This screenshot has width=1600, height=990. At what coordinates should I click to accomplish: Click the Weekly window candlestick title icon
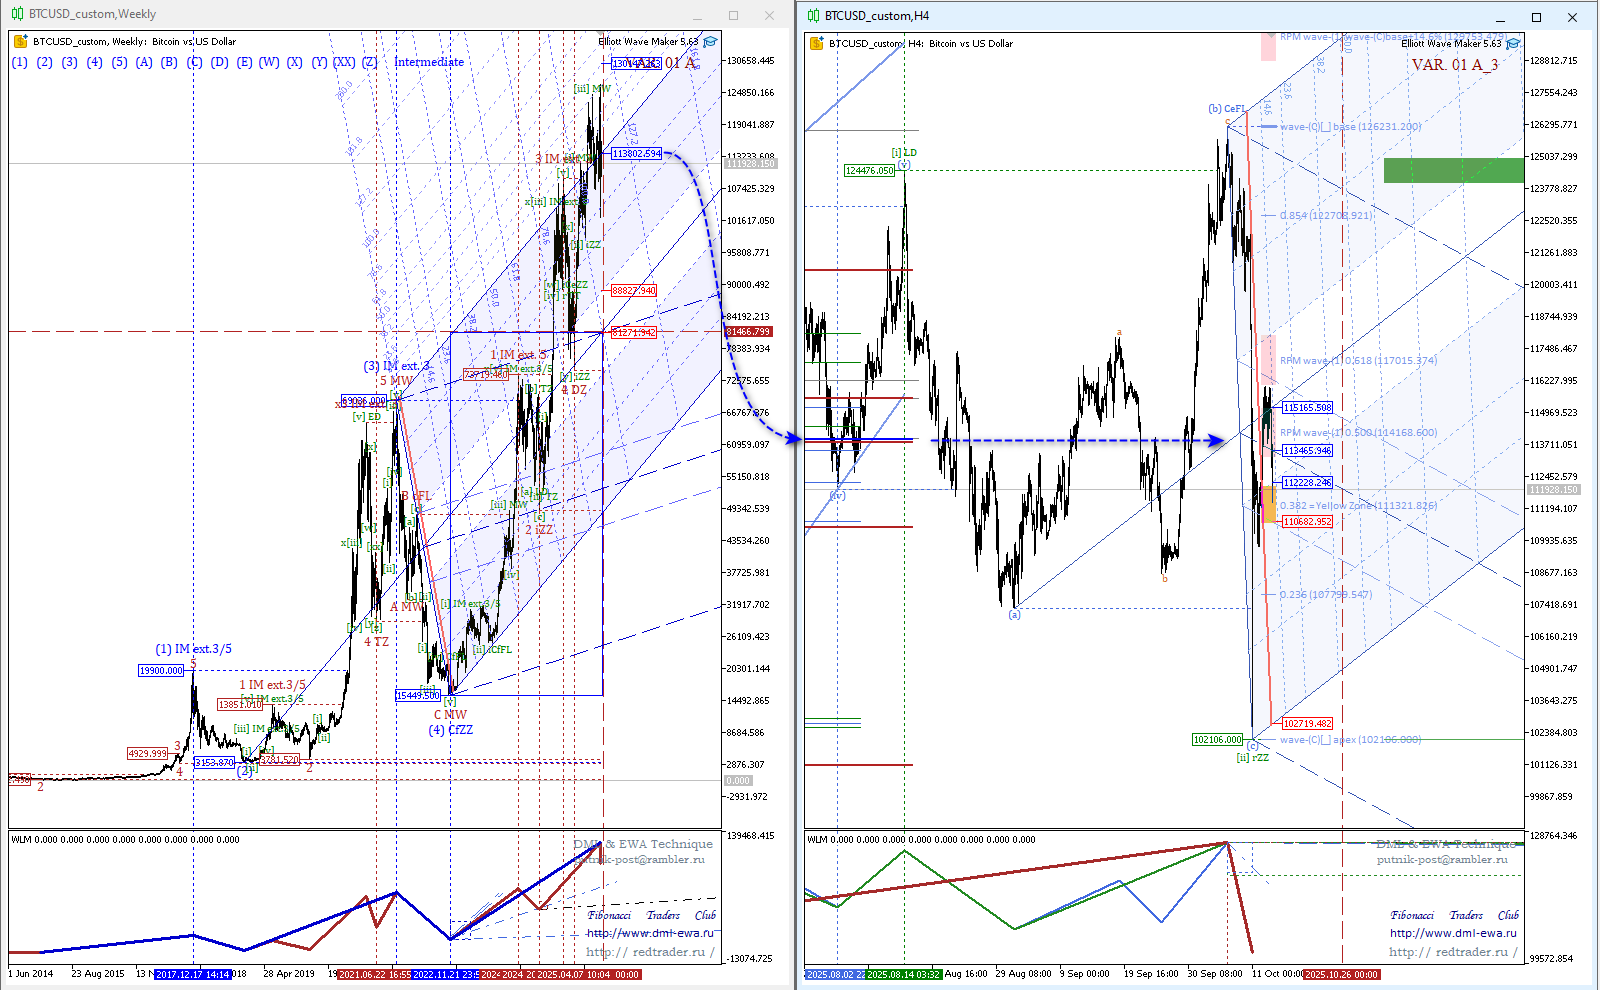click(17, 14)
